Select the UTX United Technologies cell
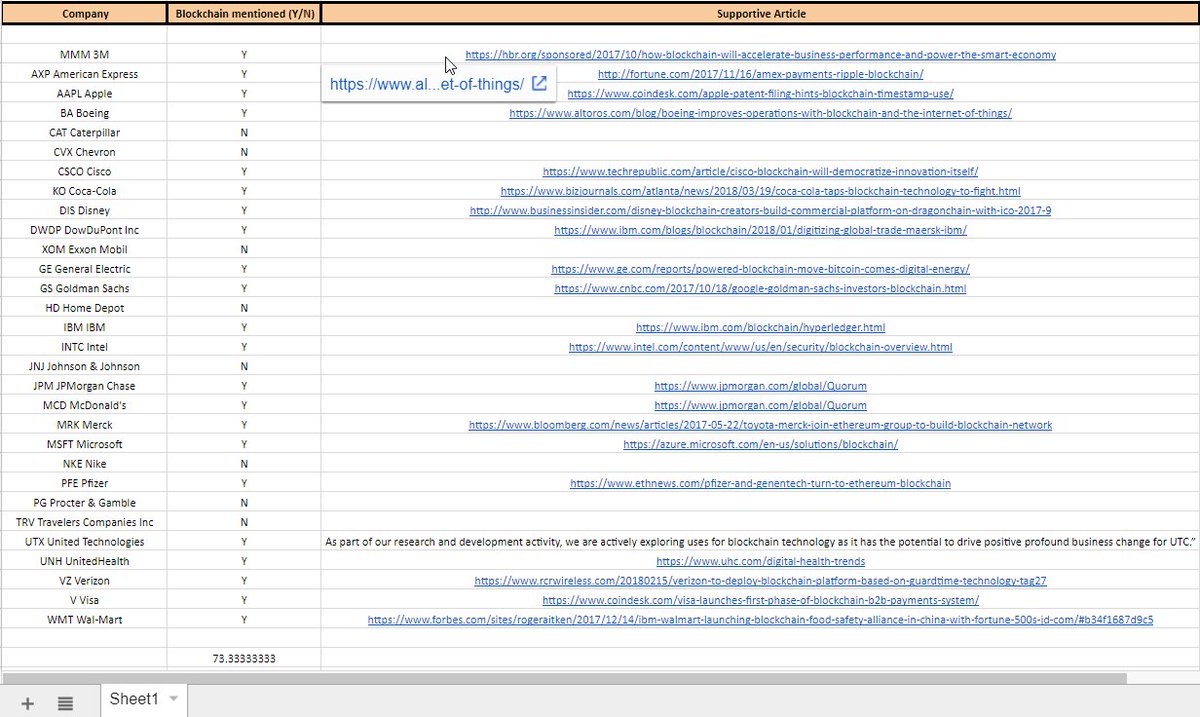Image resolution: width=1200 pixels, height=717 pixels. coord(84,542)
